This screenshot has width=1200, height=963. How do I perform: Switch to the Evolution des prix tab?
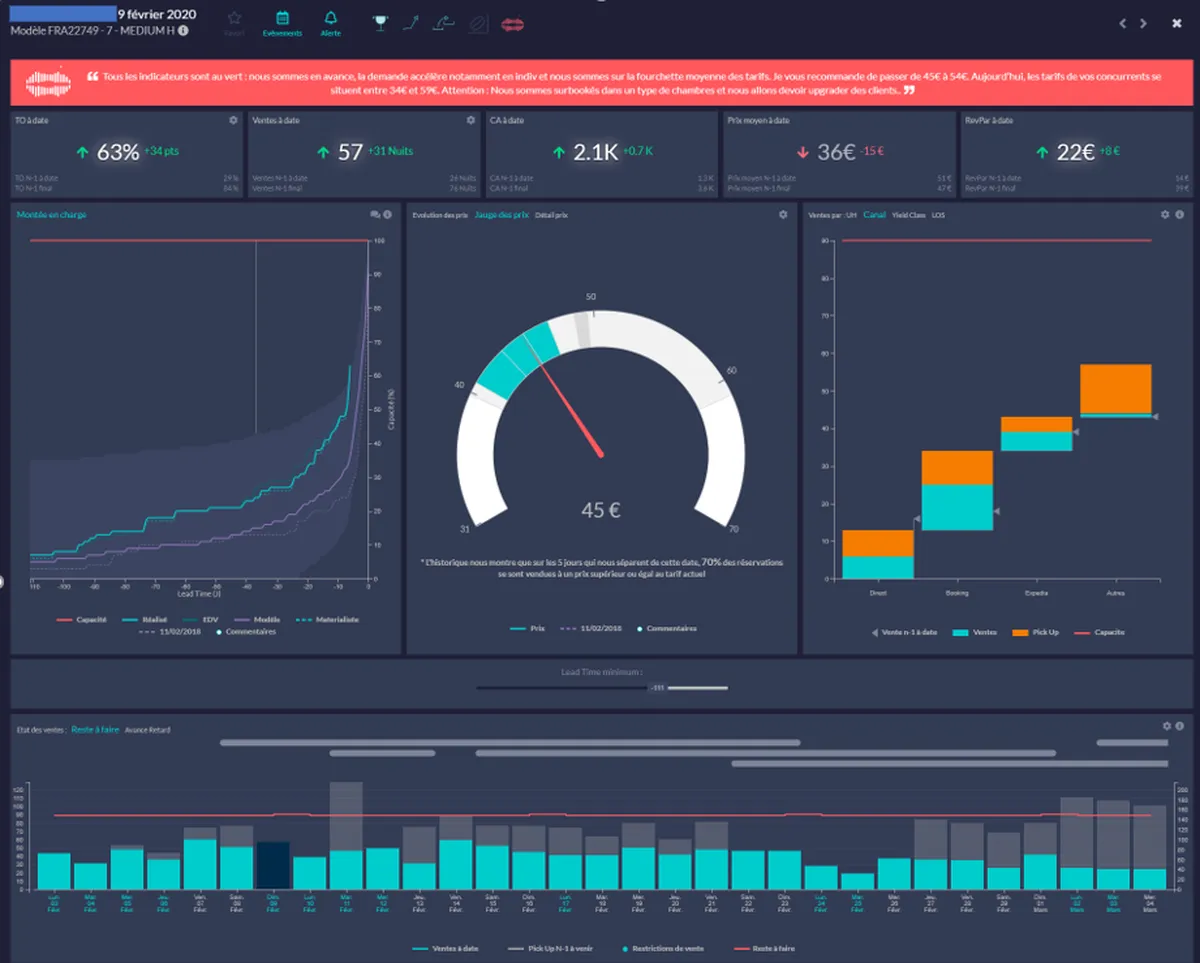point(440,215)
